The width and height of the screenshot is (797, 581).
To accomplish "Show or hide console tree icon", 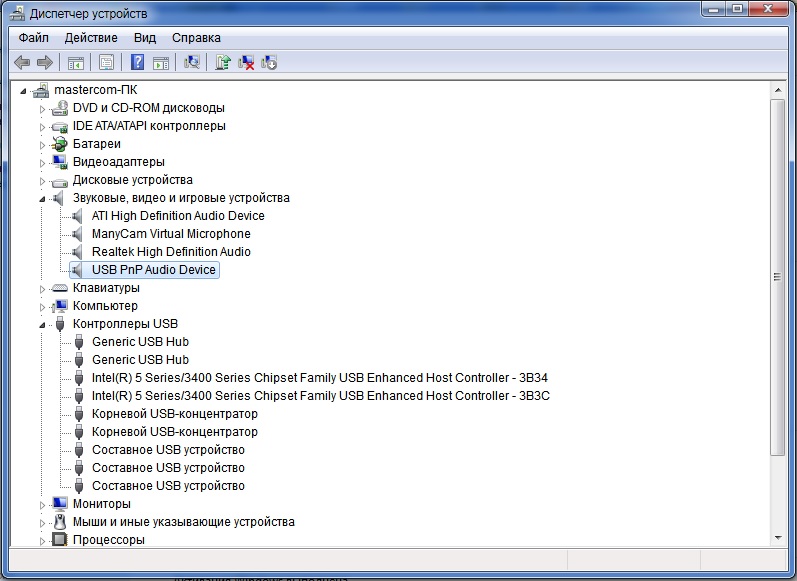I will tap(75, 62).
